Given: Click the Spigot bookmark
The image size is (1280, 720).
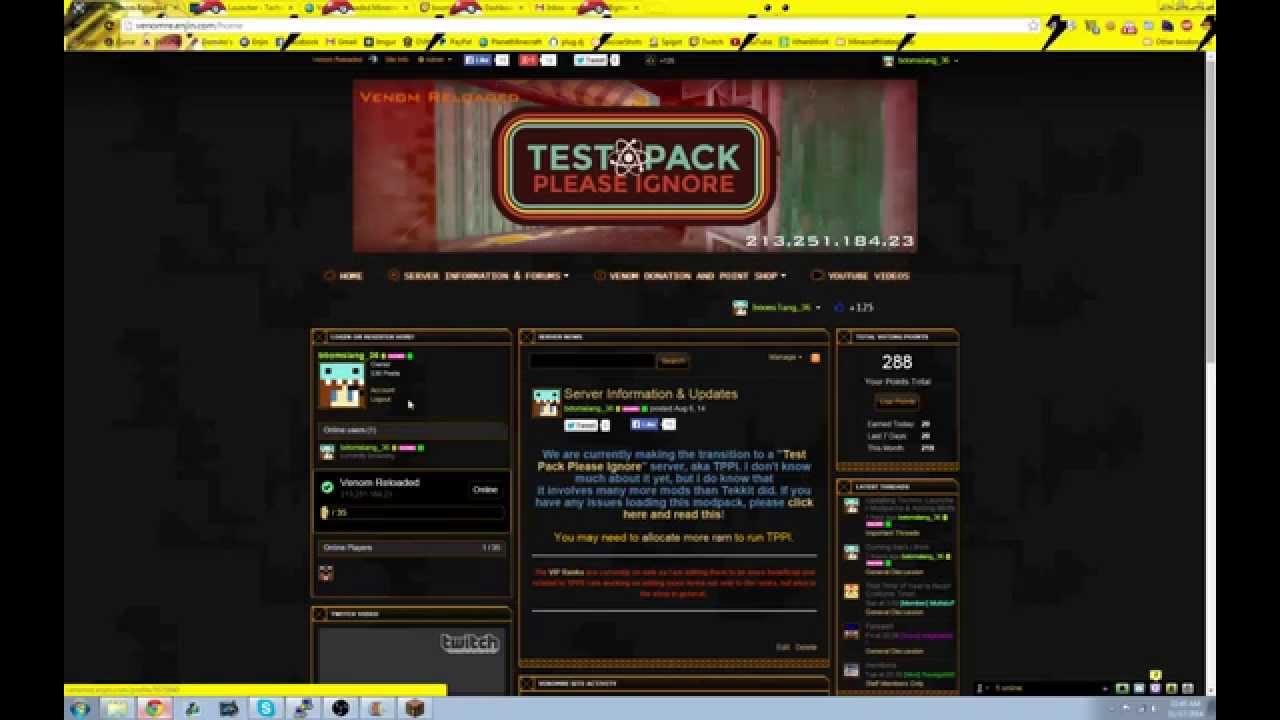Looking at the screenshot, I should 667,42.
